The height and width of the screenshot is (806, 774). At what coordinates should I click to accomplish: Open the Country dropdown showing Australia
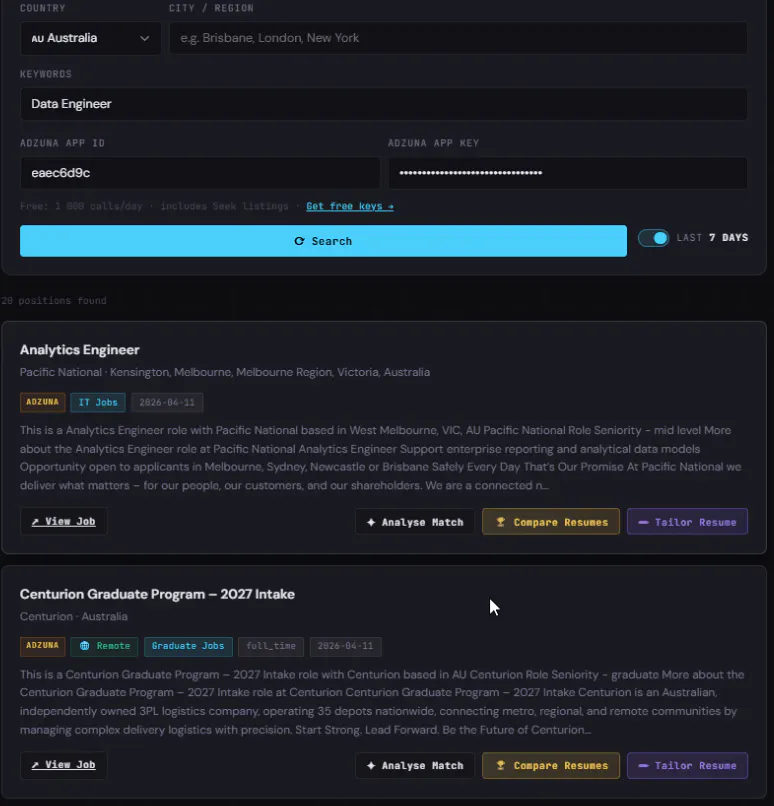[90, 38]
